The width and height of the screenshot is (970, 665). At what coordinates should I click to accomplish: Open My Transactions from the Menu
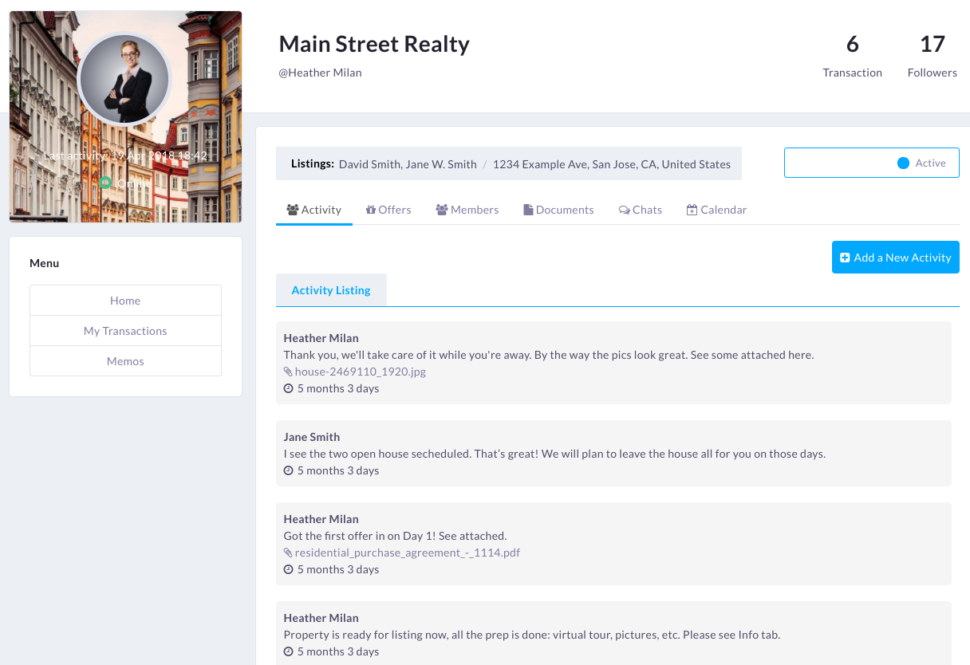click(x=126, y=331)
